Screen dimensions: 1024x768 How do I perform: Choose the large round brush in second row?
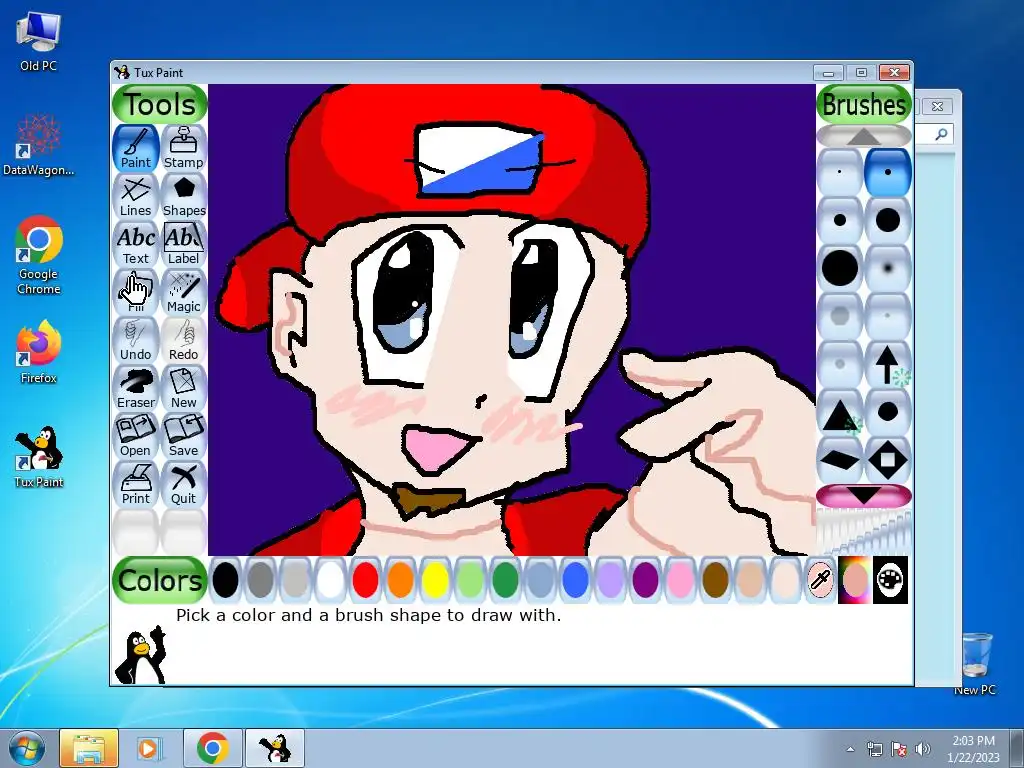pos(888,220)
